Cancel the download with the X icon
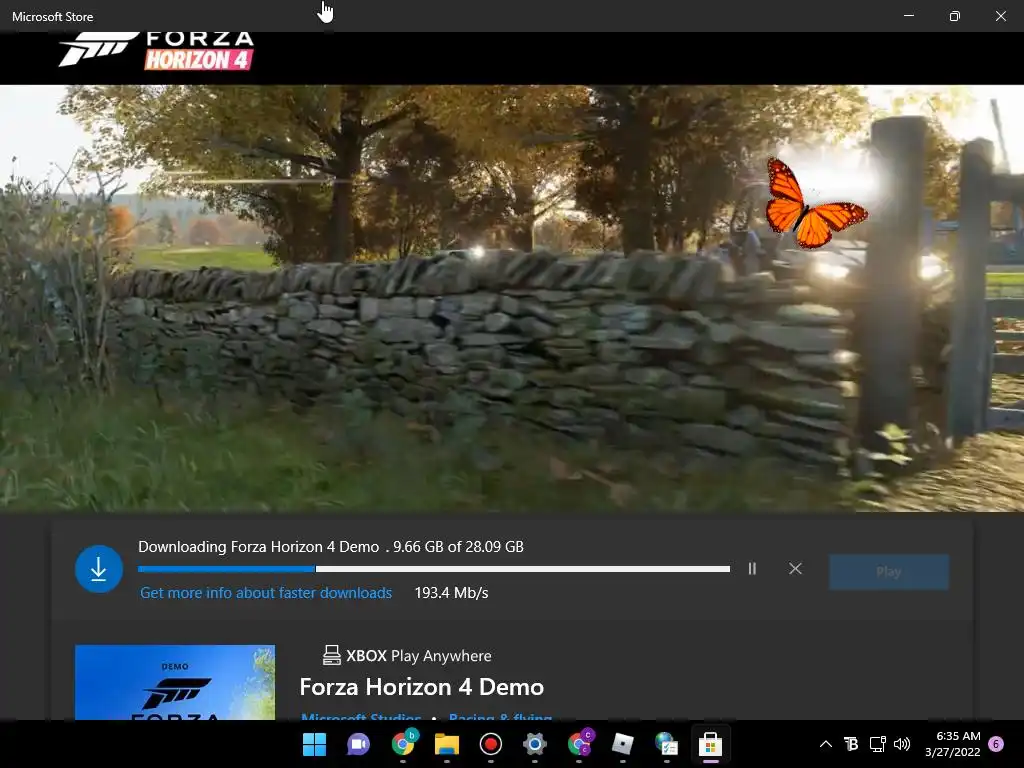 pos(795,569)
